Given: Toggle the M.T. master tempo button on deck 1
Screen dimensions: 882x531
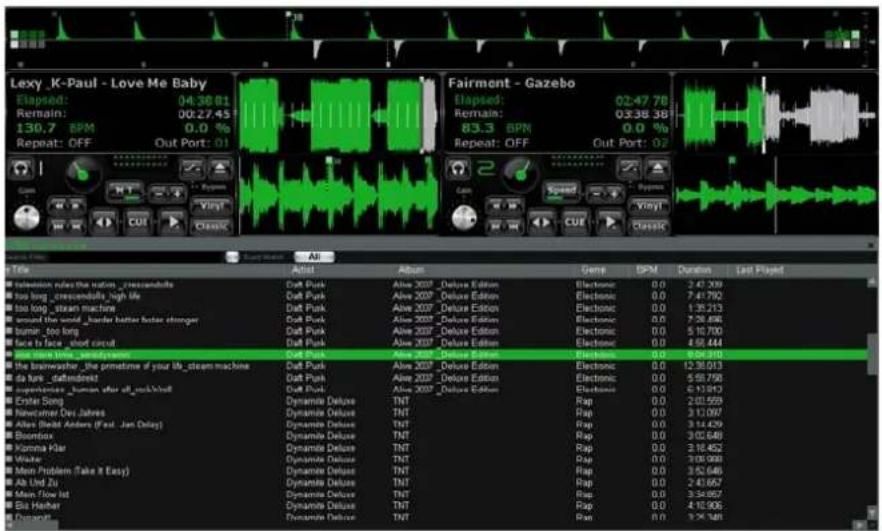Looking at the screenshot, I should 125,192.
